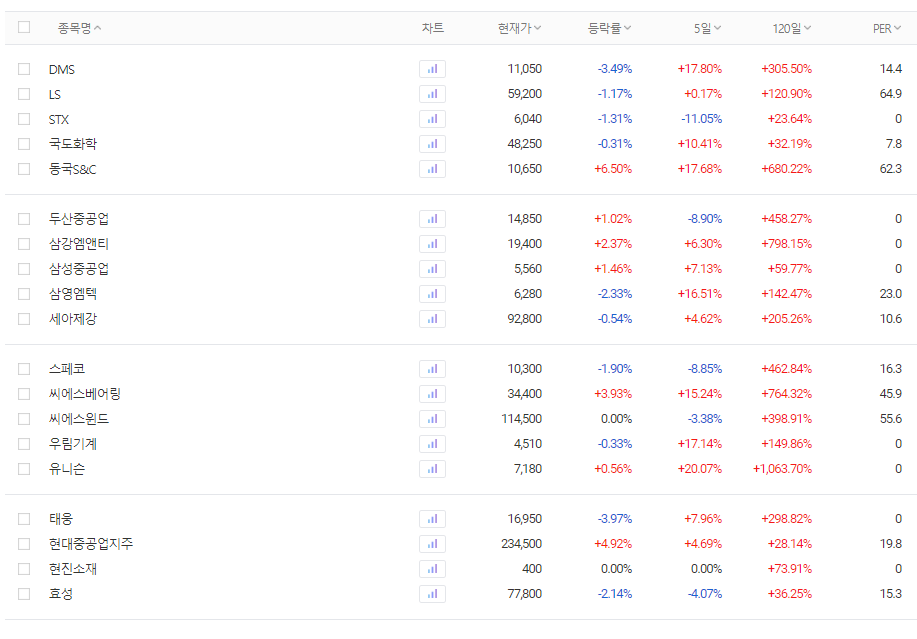Select the -3.97% change rate cell
917x639 pixels.
point(615,519)
